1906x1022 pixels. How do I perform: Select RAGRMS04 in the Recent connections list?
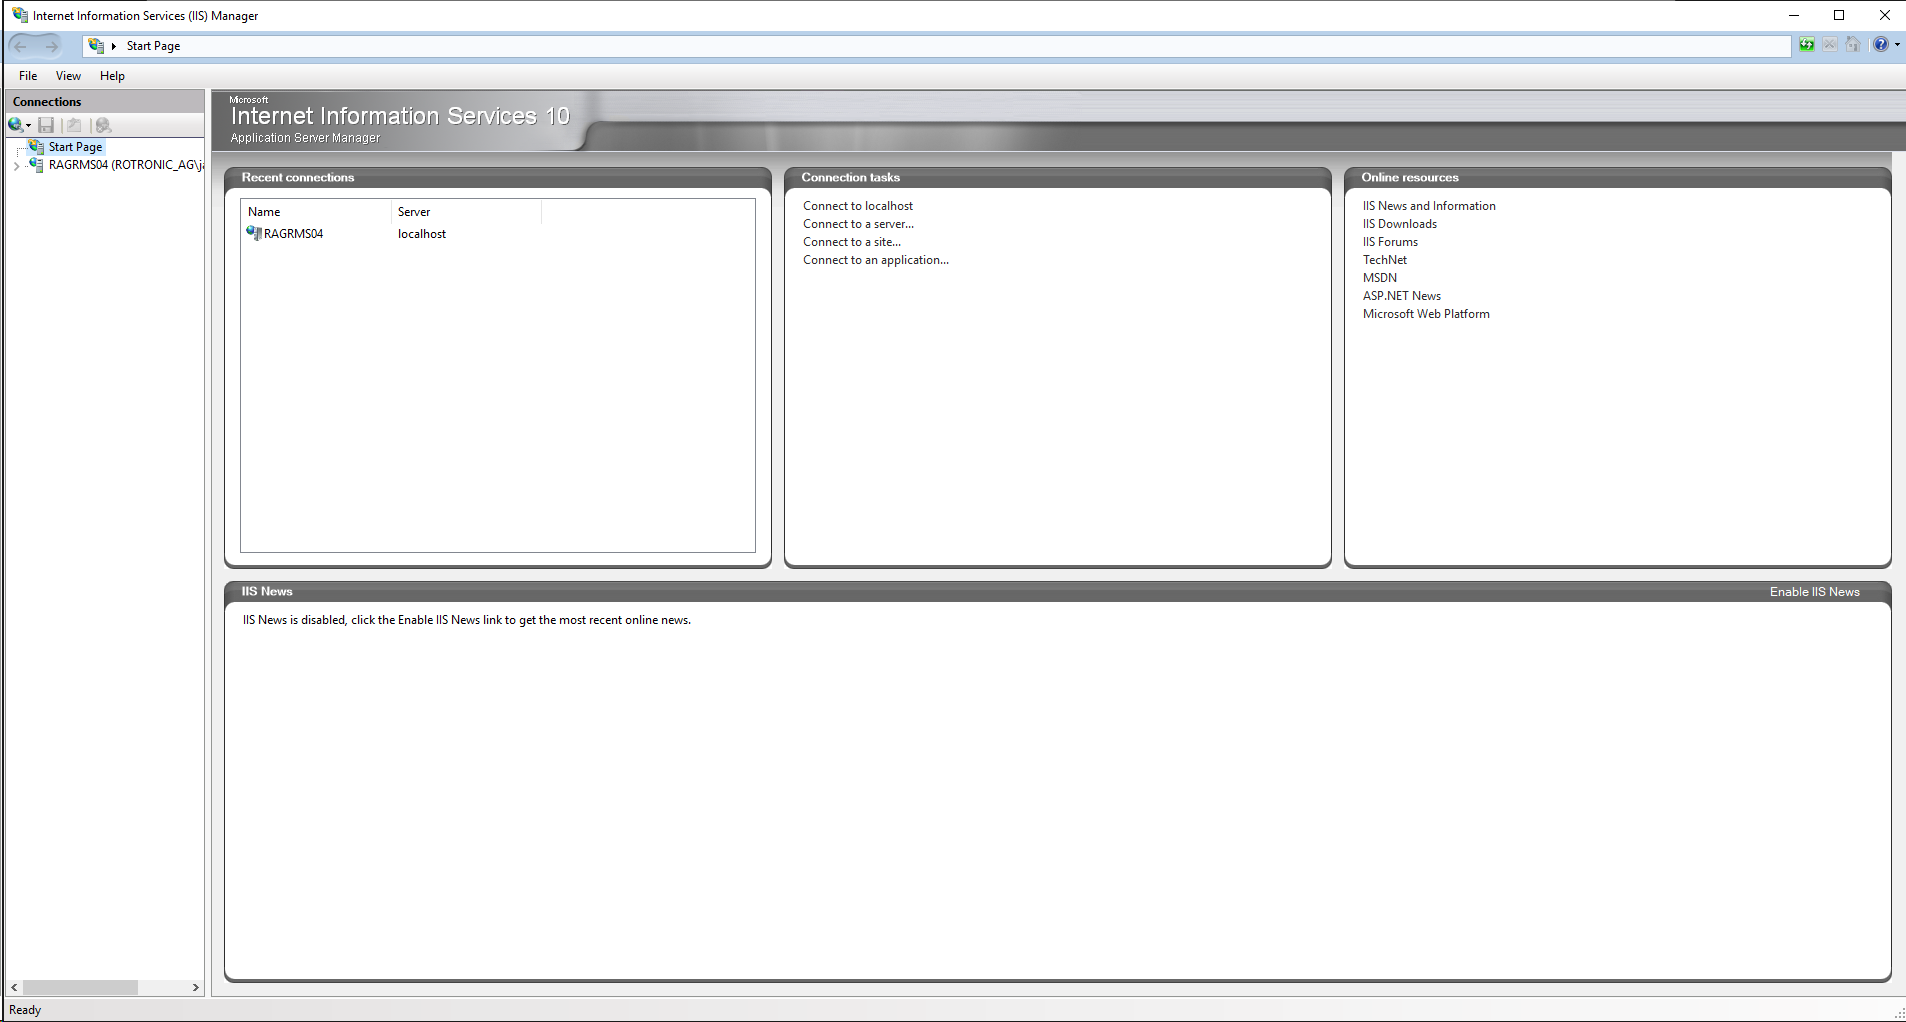(293, 234)
